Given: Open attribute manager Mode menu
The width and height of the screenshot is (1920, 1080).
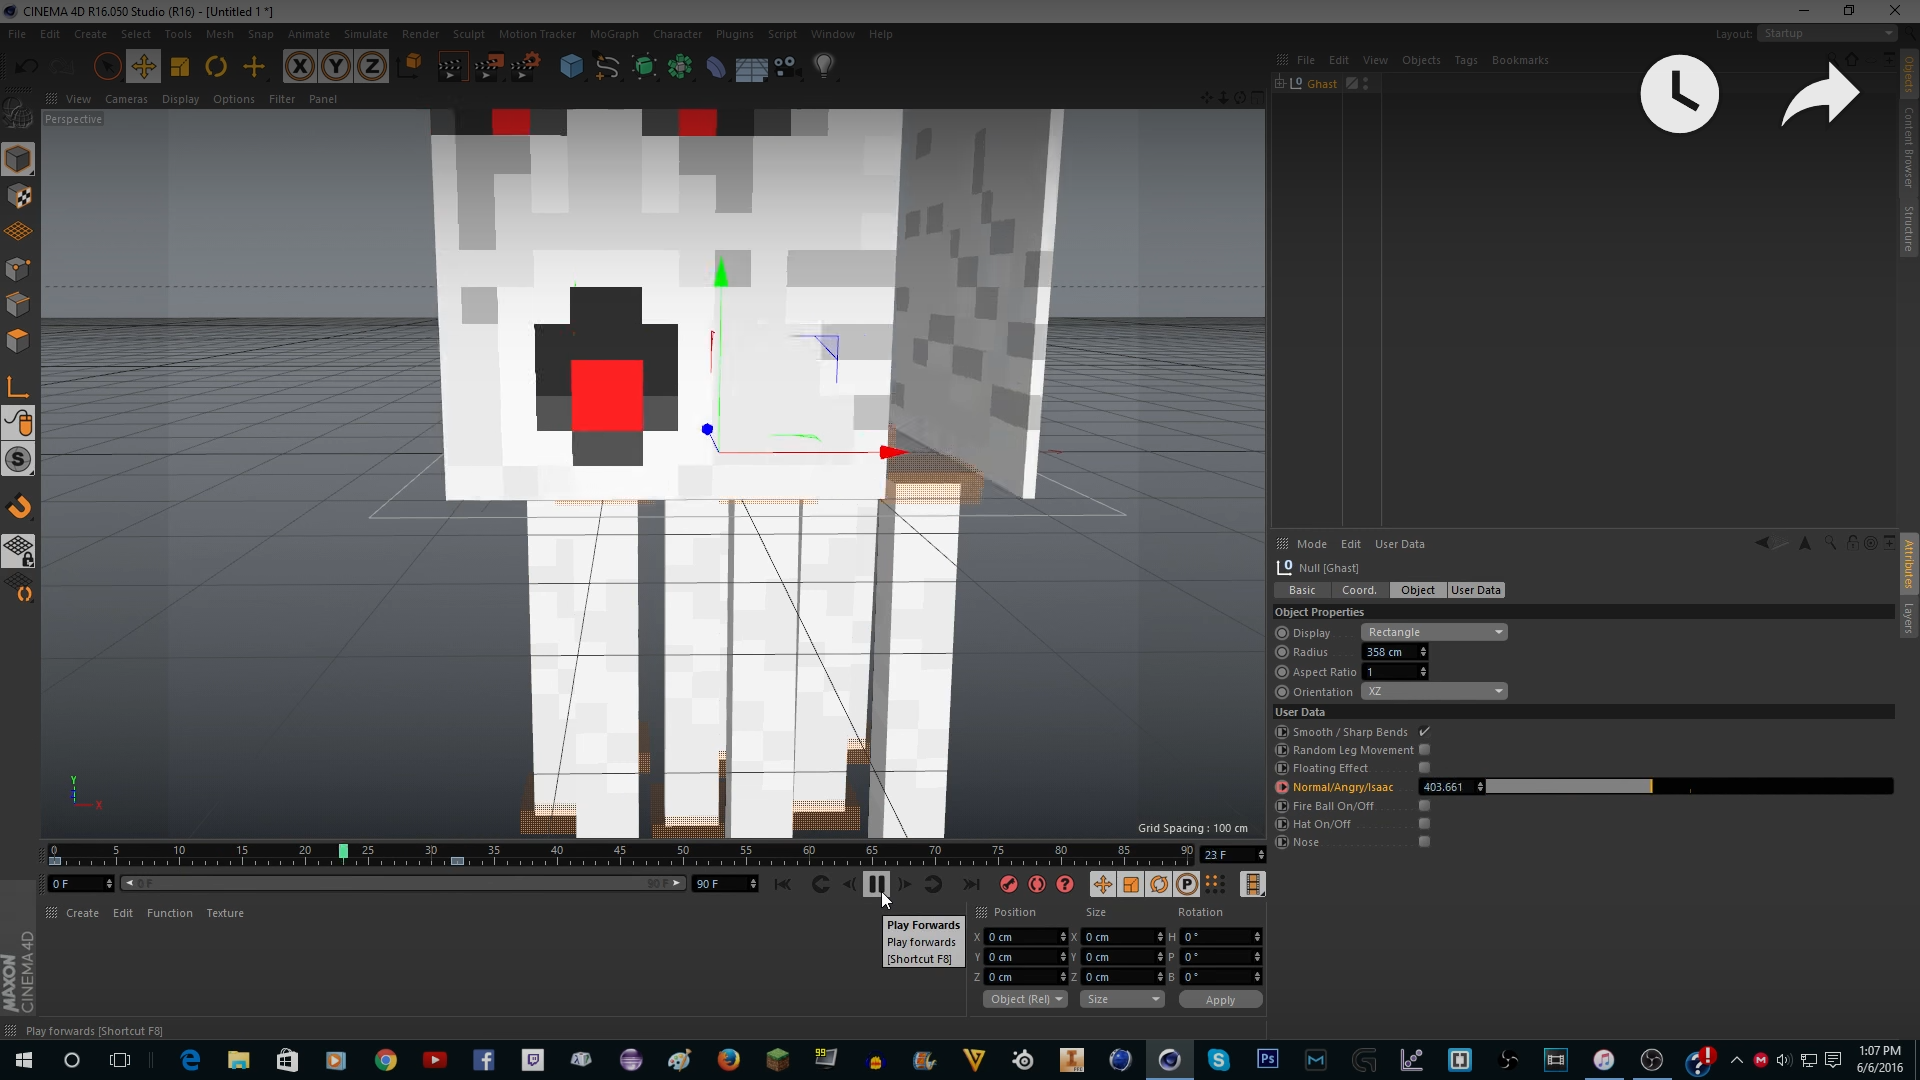Looking at the screenshot, I should [1311, 544].
